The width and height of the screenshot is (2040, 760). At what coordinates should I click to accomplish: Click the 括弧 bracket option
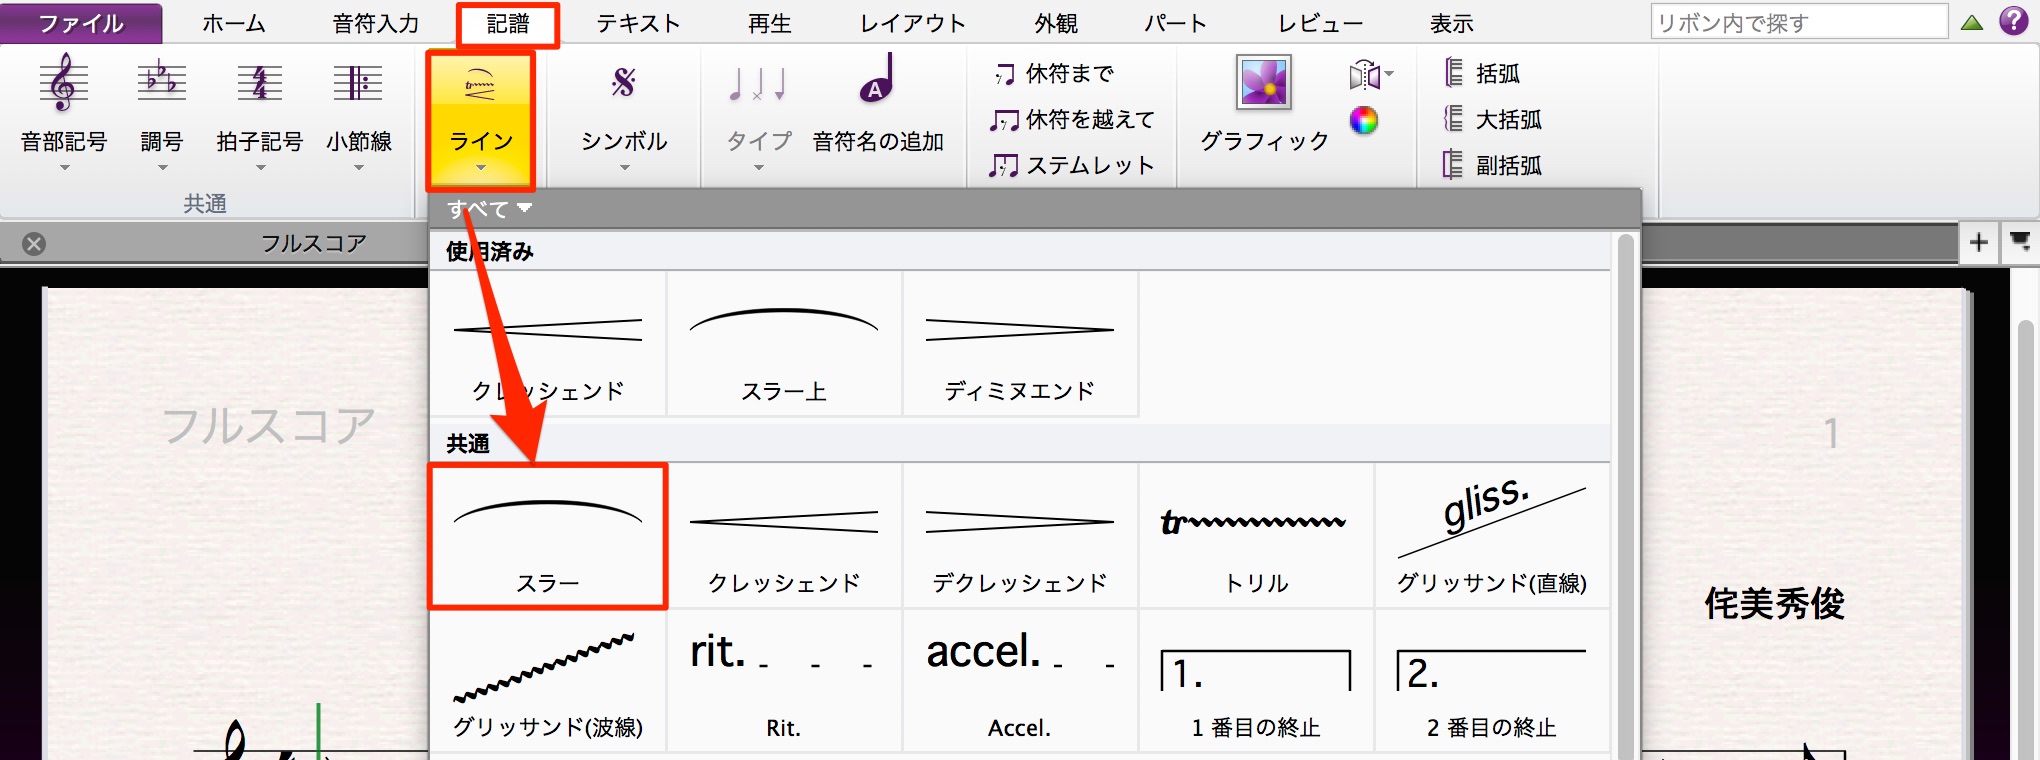pos(1482,73)
